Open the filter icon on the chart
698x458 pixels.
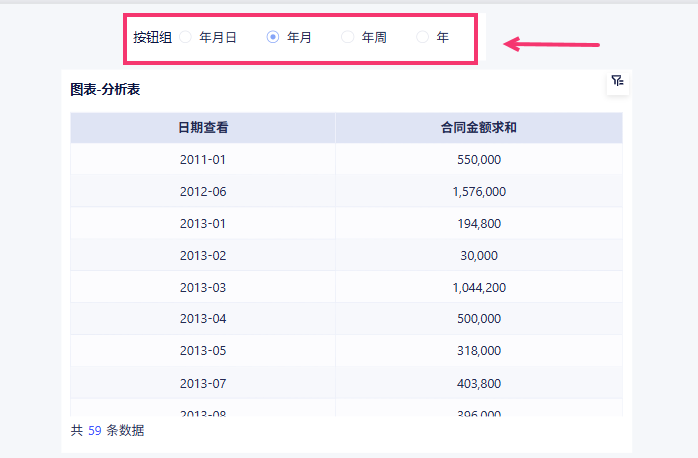coord(617,81)
